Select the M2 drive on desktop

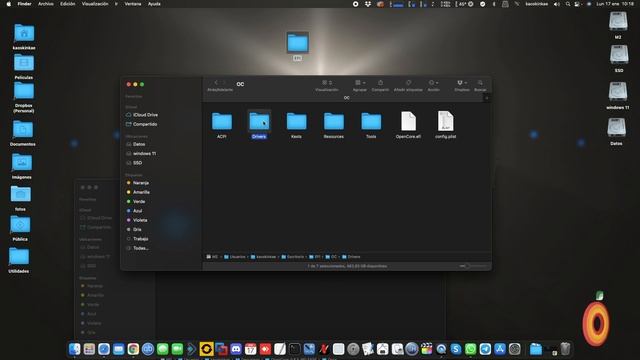(618, 22)
